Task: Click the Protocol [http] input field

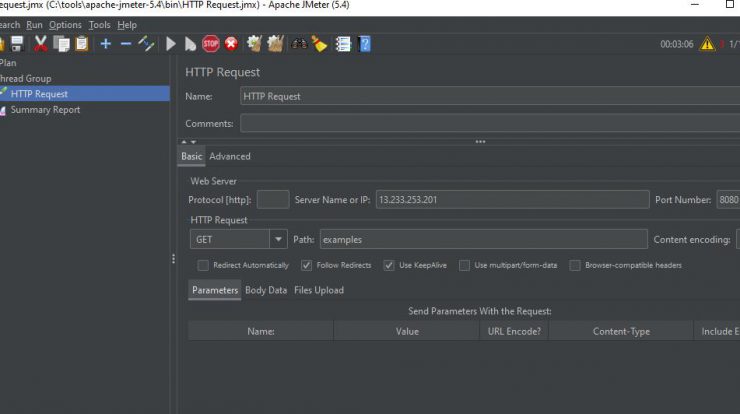Action: [x=273, y=200]
